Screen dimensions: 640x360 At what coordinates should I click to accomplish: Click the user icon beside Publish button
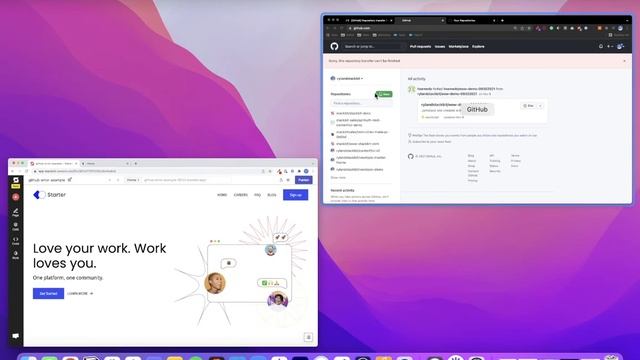point(281,180)
